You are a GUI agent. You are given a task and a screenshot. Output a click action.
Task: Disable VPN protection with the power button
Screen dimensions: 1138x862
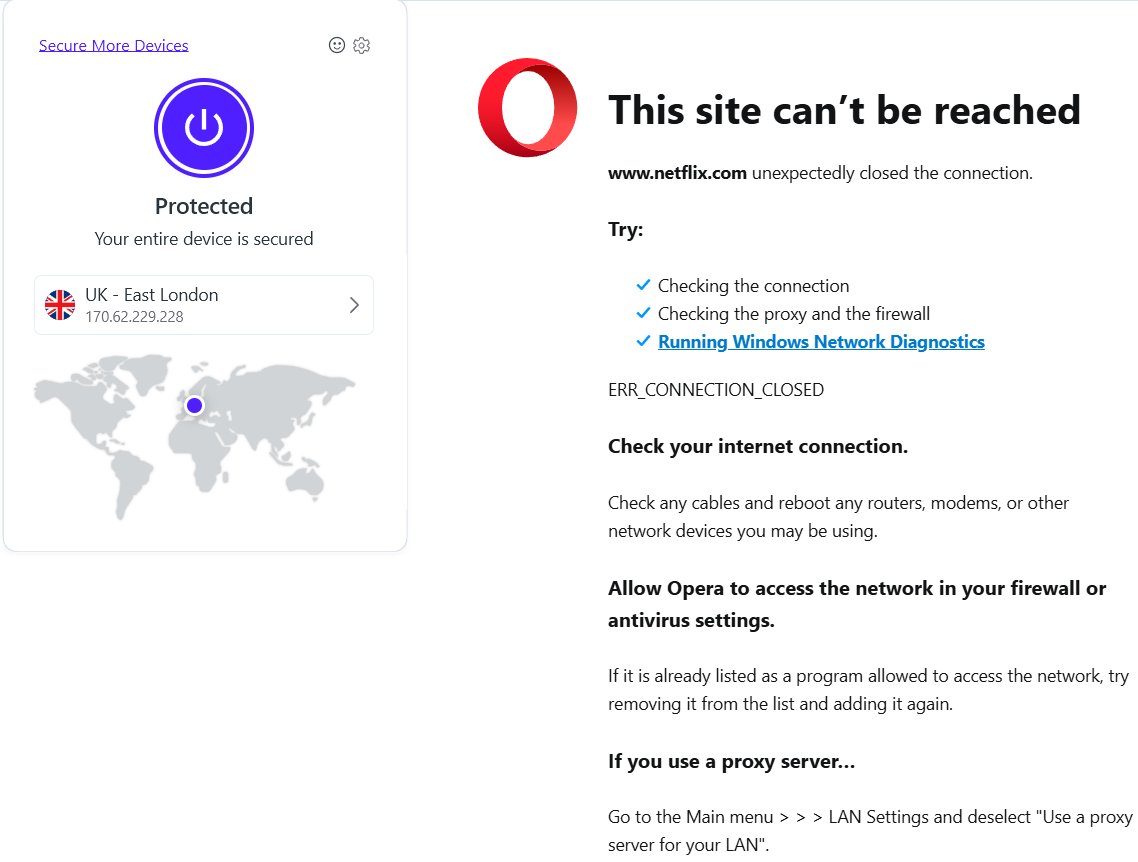coord(203,128)
